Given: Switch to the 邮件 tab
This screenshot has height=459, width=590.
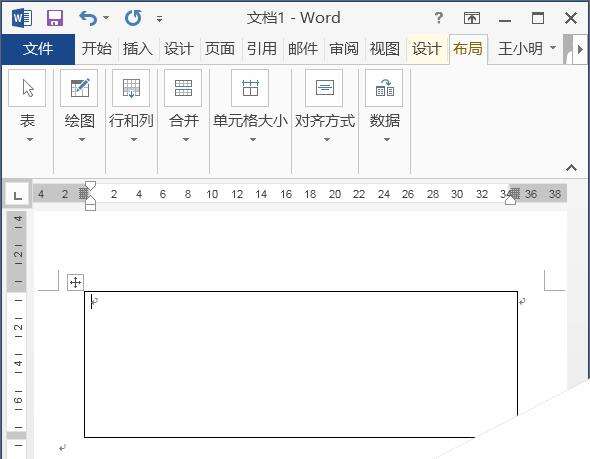Looking at the screenshot, I should pos(303,49).
